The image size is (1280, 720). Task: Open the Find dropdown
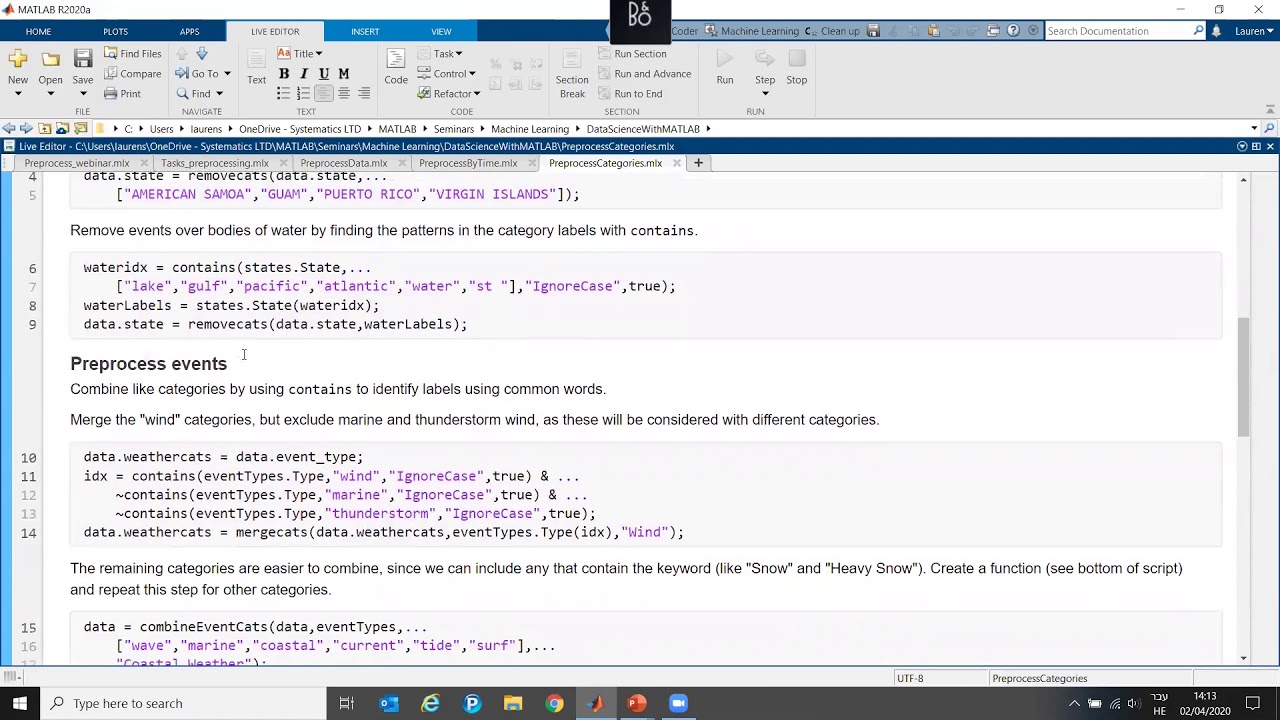[199, 94]
